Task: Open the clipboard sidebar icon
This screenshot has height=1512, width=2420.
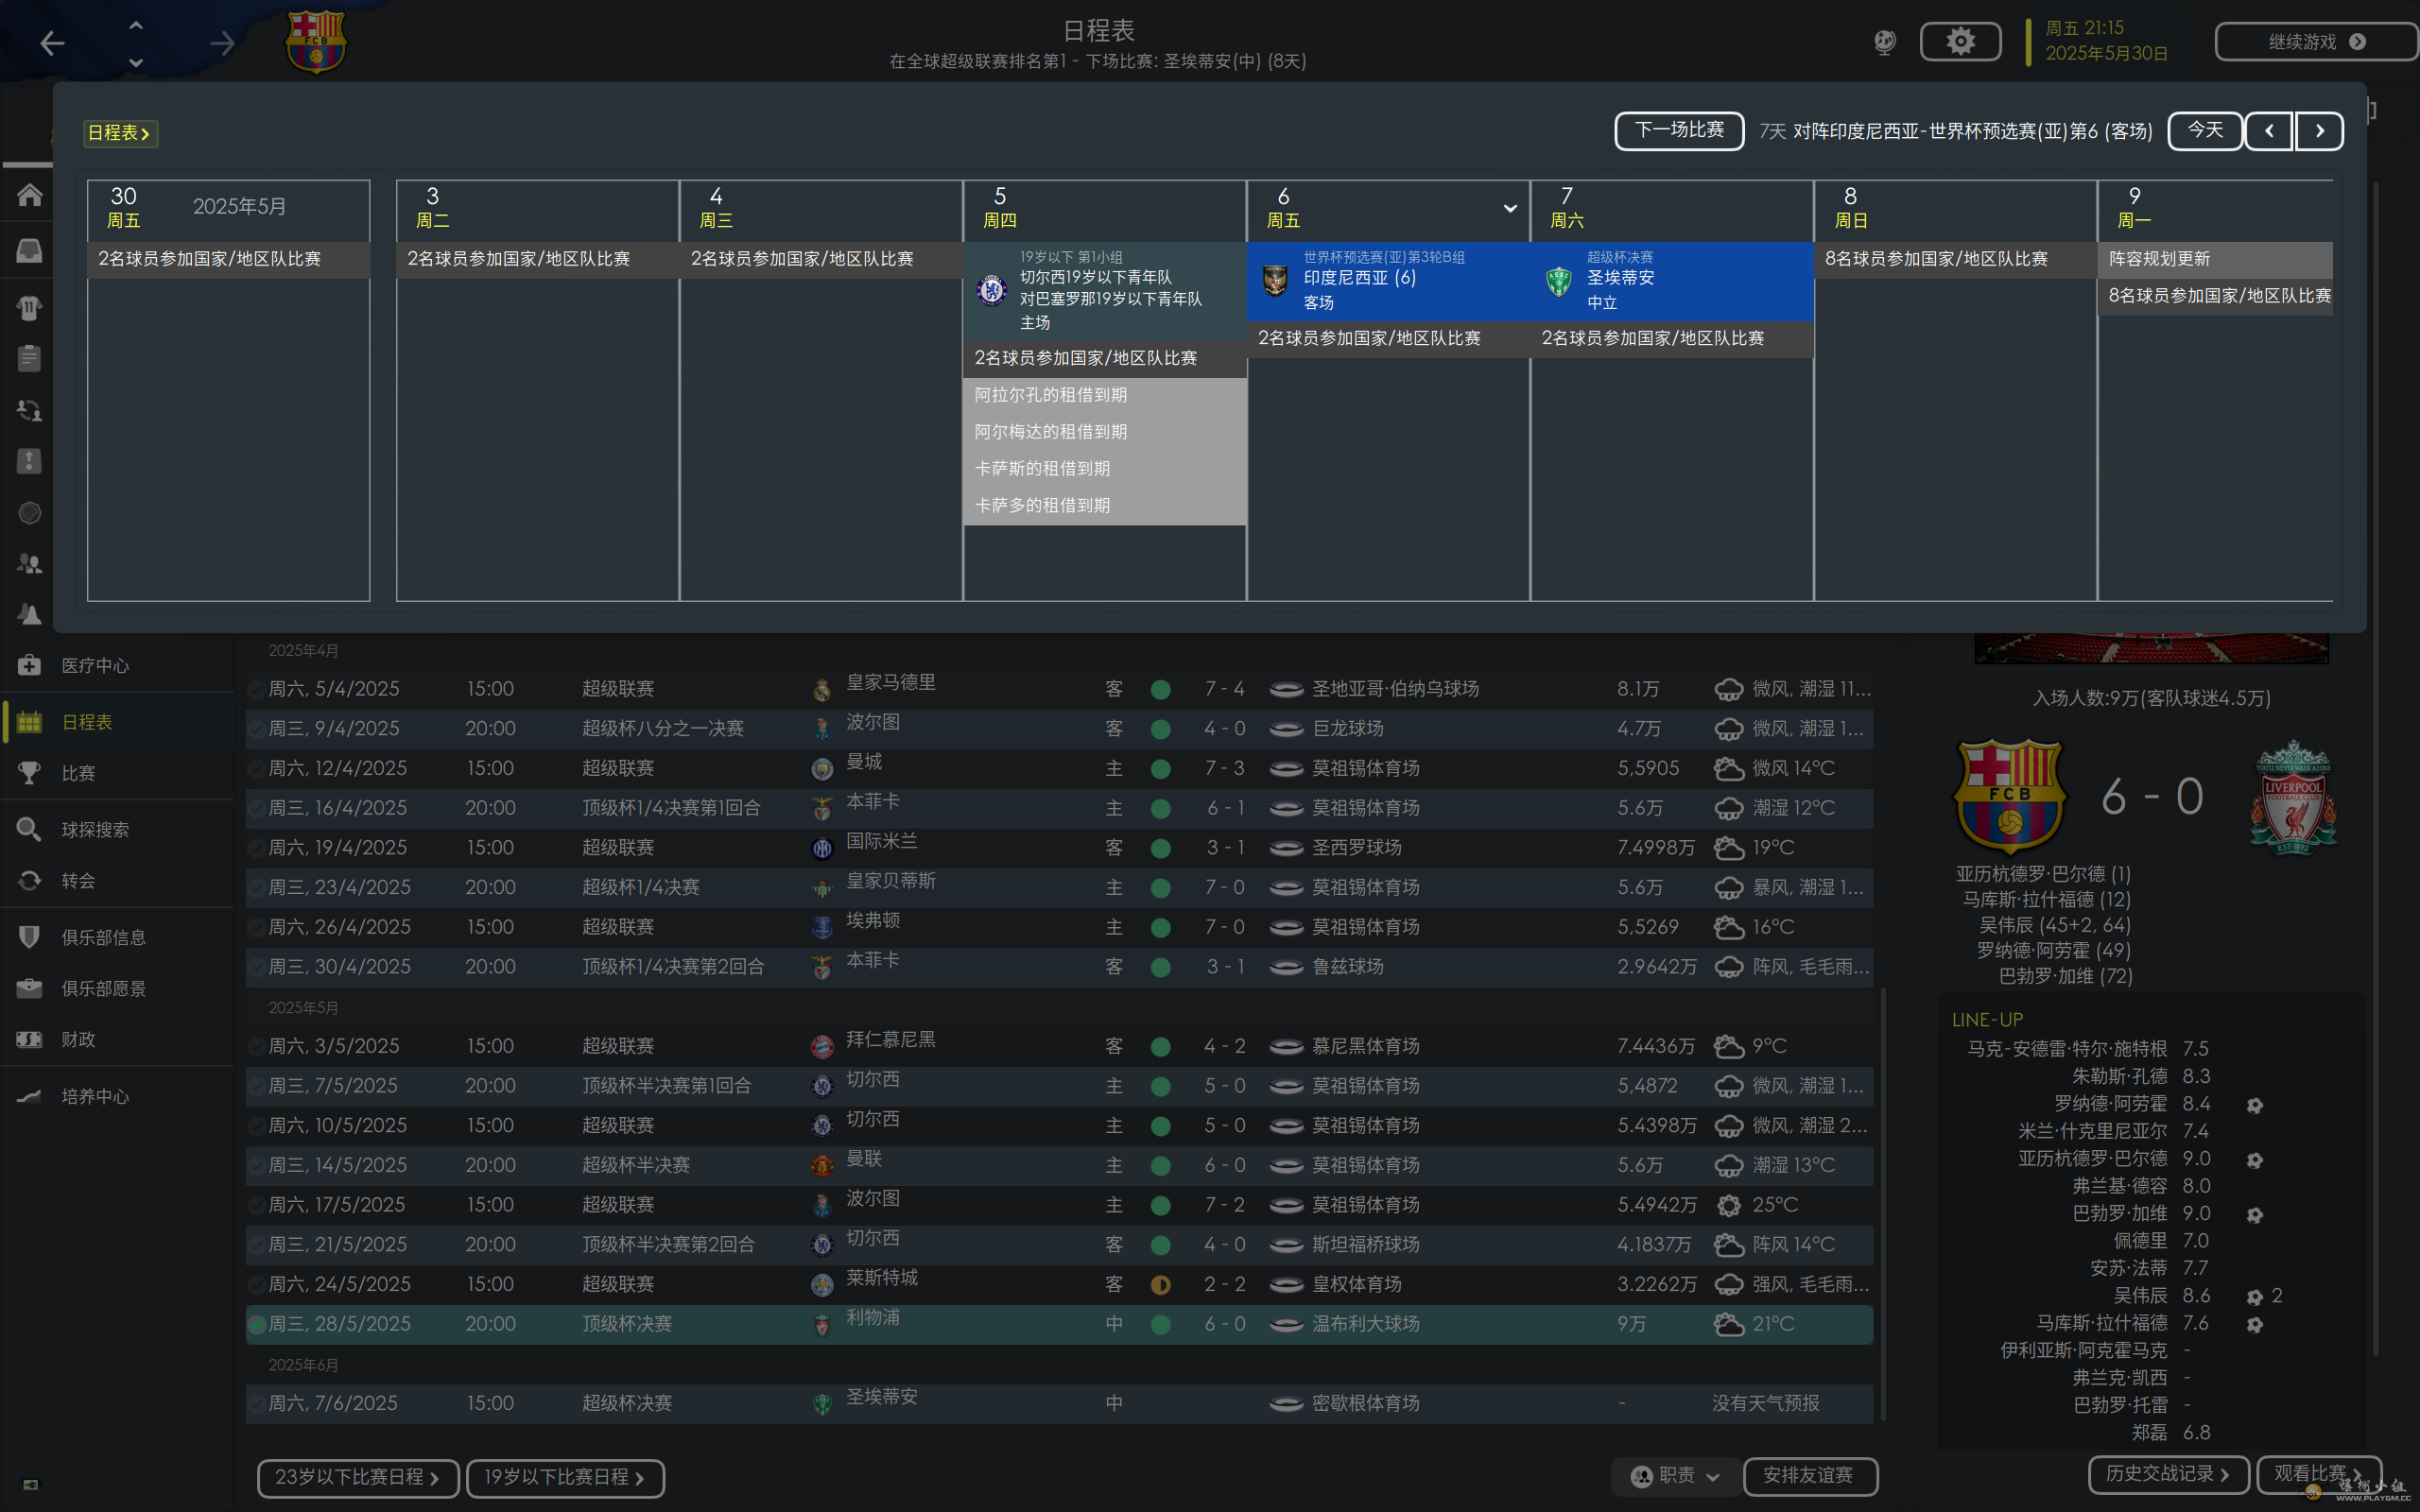Action: (29, 358)
